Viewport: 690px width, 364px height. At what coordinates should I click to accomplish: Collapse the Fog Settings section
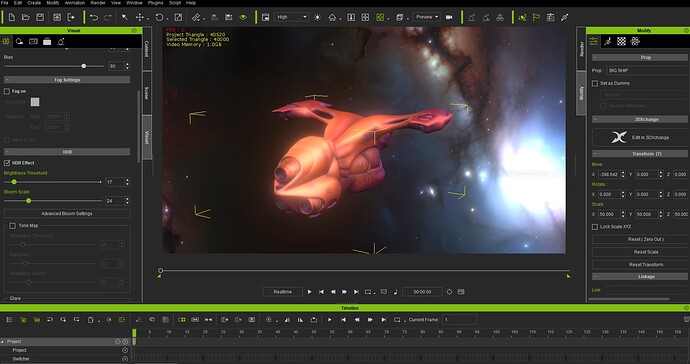(67, 80)
